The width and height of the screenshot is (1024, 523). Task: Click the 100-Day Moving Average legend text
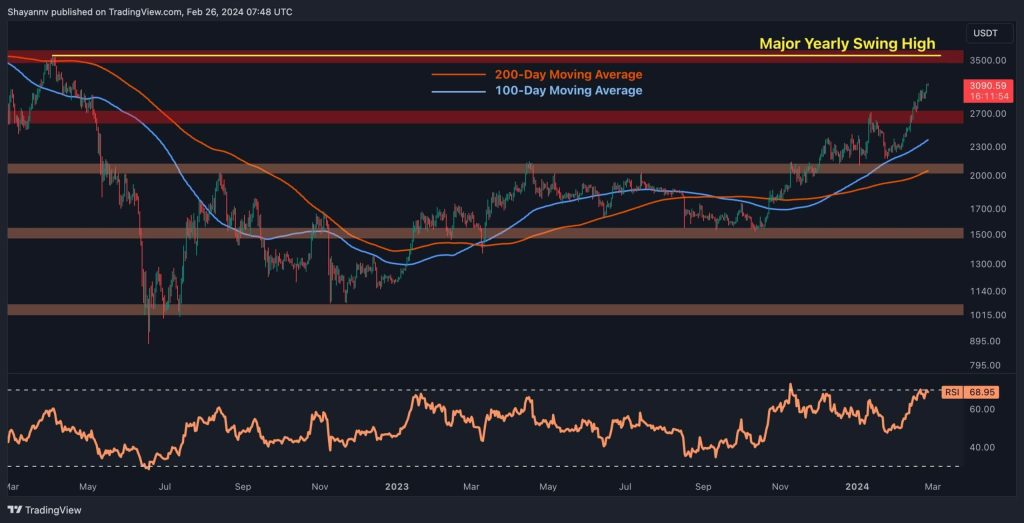pyautogui.click(x=568, y=91)
